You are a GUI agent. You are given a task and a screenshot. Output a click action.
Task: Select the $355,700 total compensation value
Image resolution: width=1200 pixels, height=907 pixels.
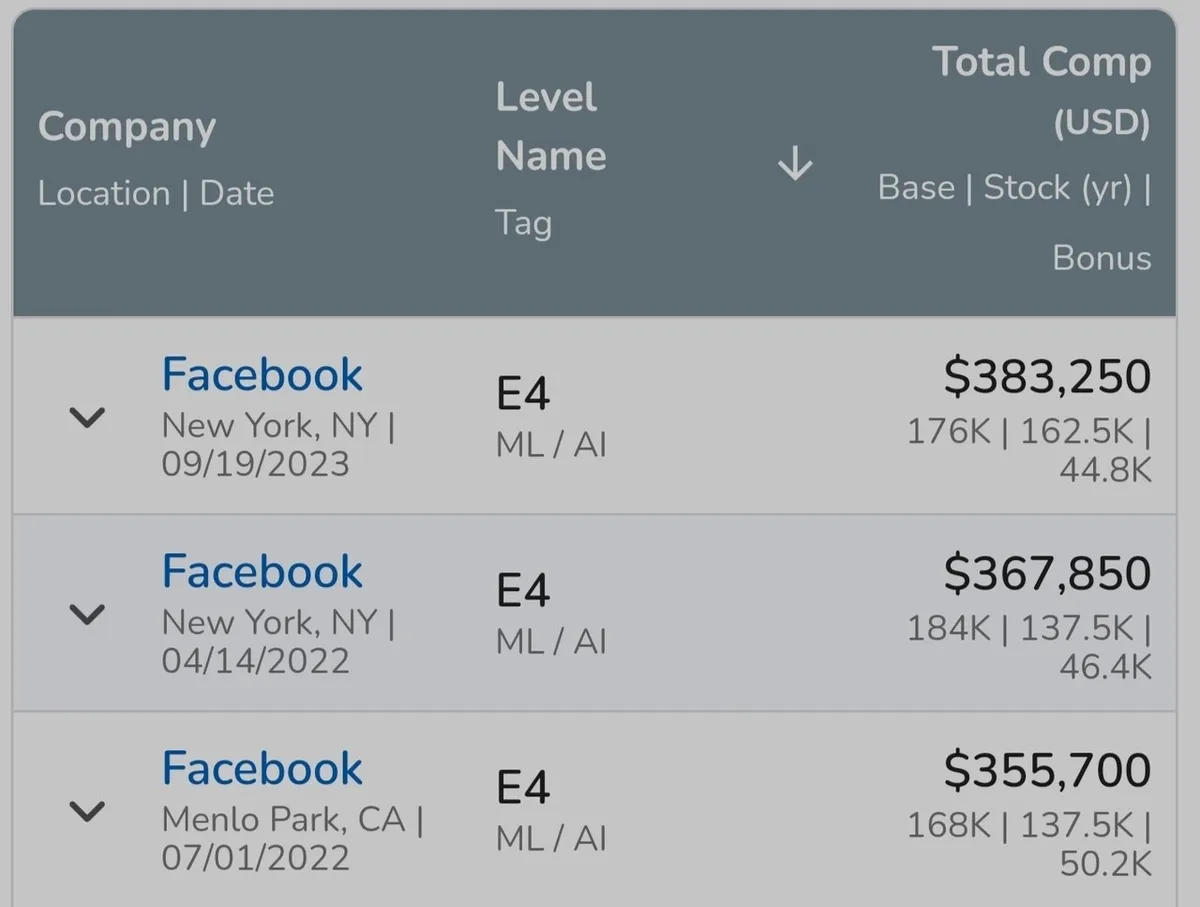tap(1047, 770)
